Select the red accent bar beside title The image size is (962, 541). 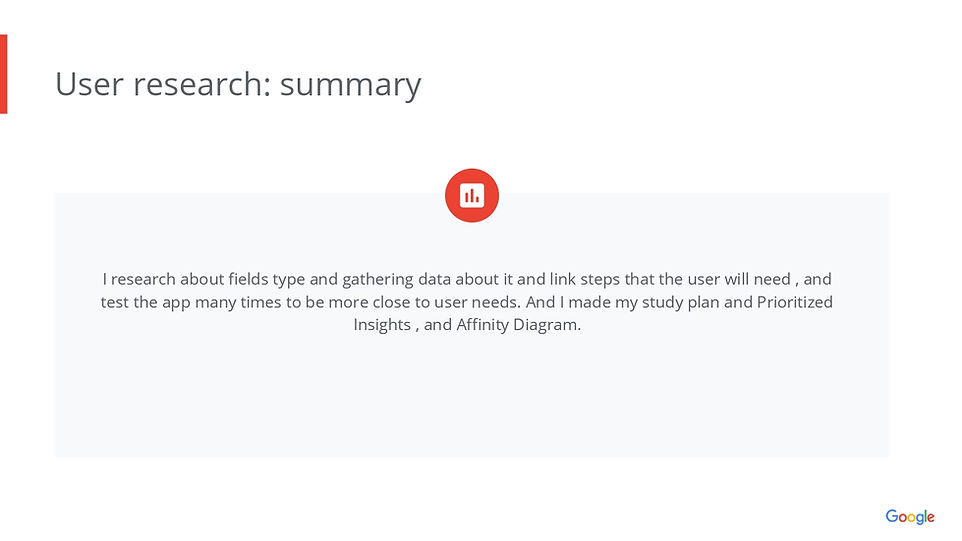[x=3, y=74]
